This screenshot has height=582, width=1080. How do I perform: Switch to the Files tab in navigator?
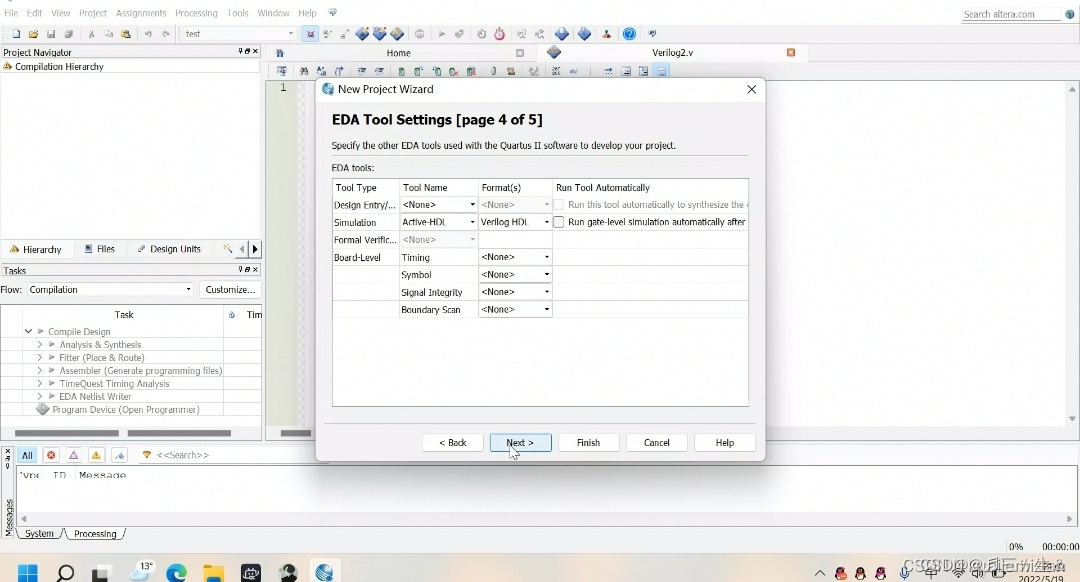click(x=100, y=249)
